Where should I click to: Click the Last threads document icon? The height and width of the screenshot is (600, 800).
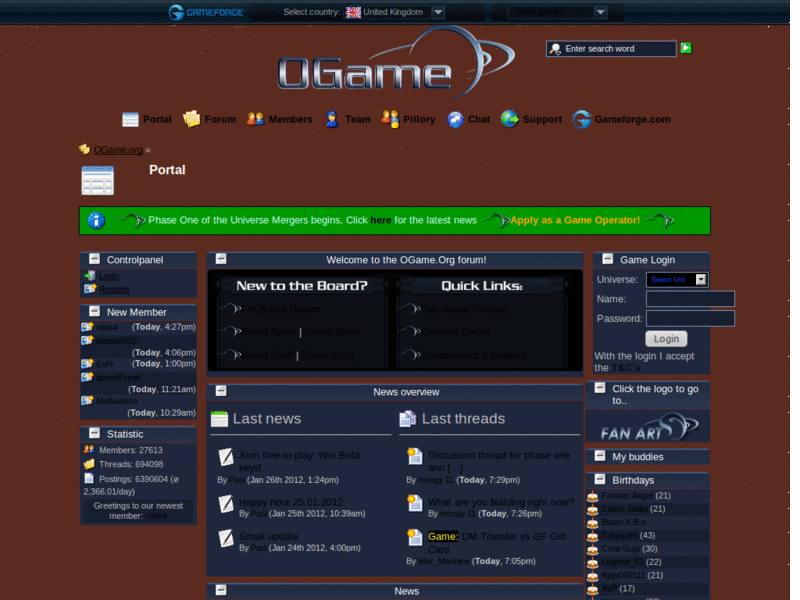click(x=408, y=418)
